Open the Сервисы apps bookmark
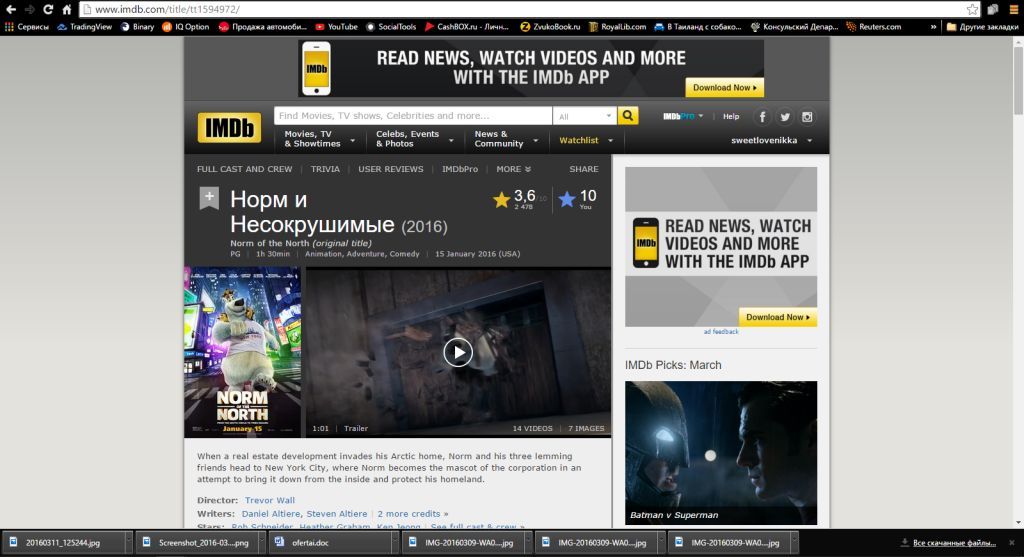1024x557 pixels. point(27,27)
